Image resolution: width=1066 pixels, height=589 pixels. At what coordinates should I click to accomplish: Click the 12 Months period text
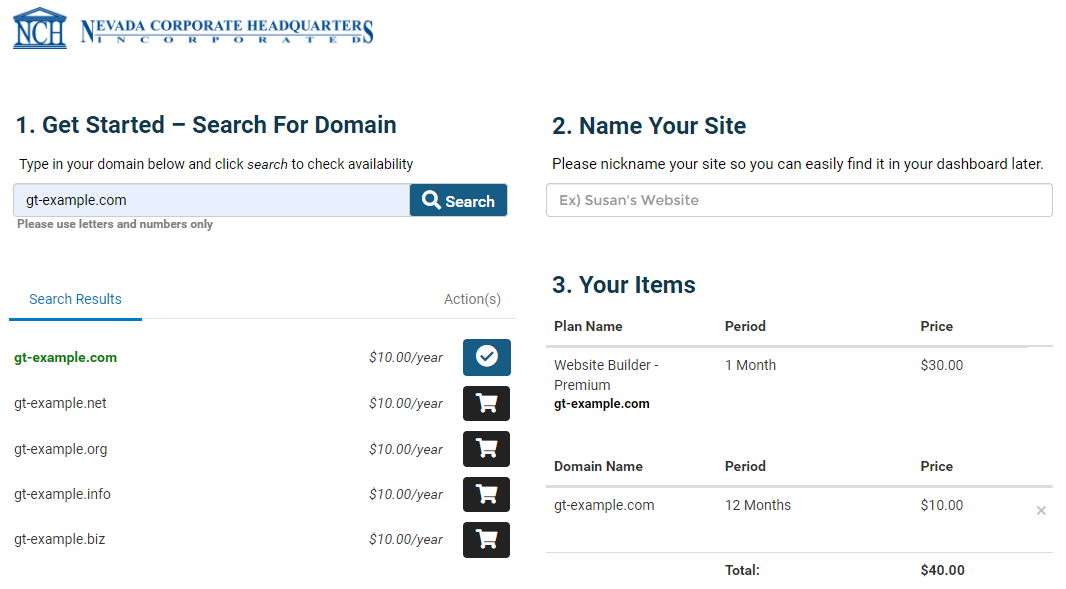tap(758, 505)
